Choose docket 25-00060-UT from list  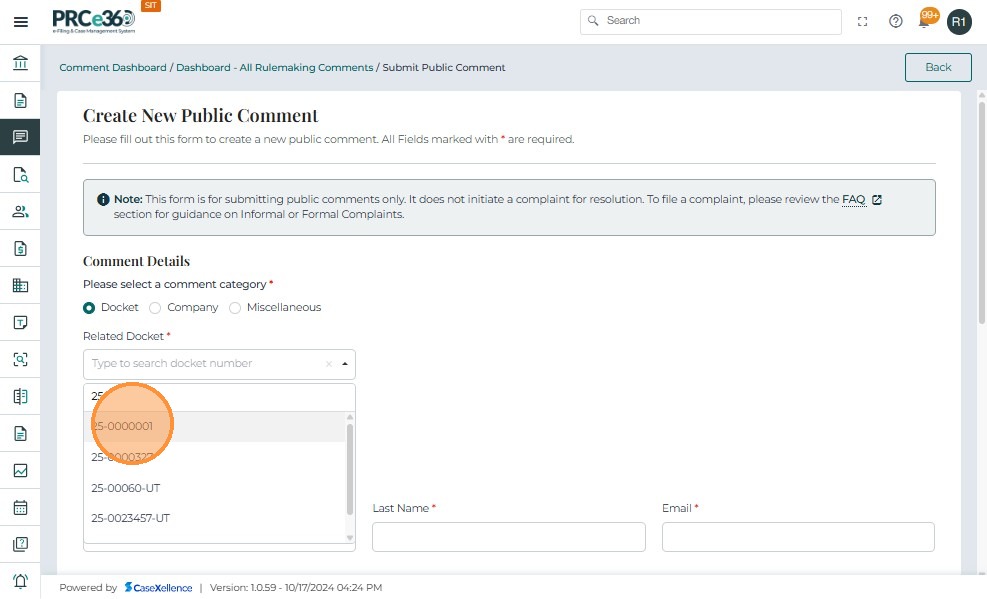point(126,488)
